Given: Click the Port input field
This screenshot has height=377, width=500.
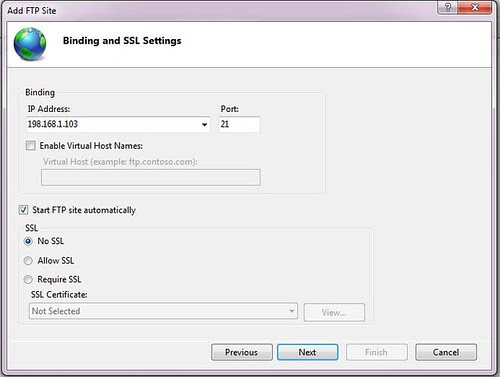Looking at the screenshot, I should (239, 124).
